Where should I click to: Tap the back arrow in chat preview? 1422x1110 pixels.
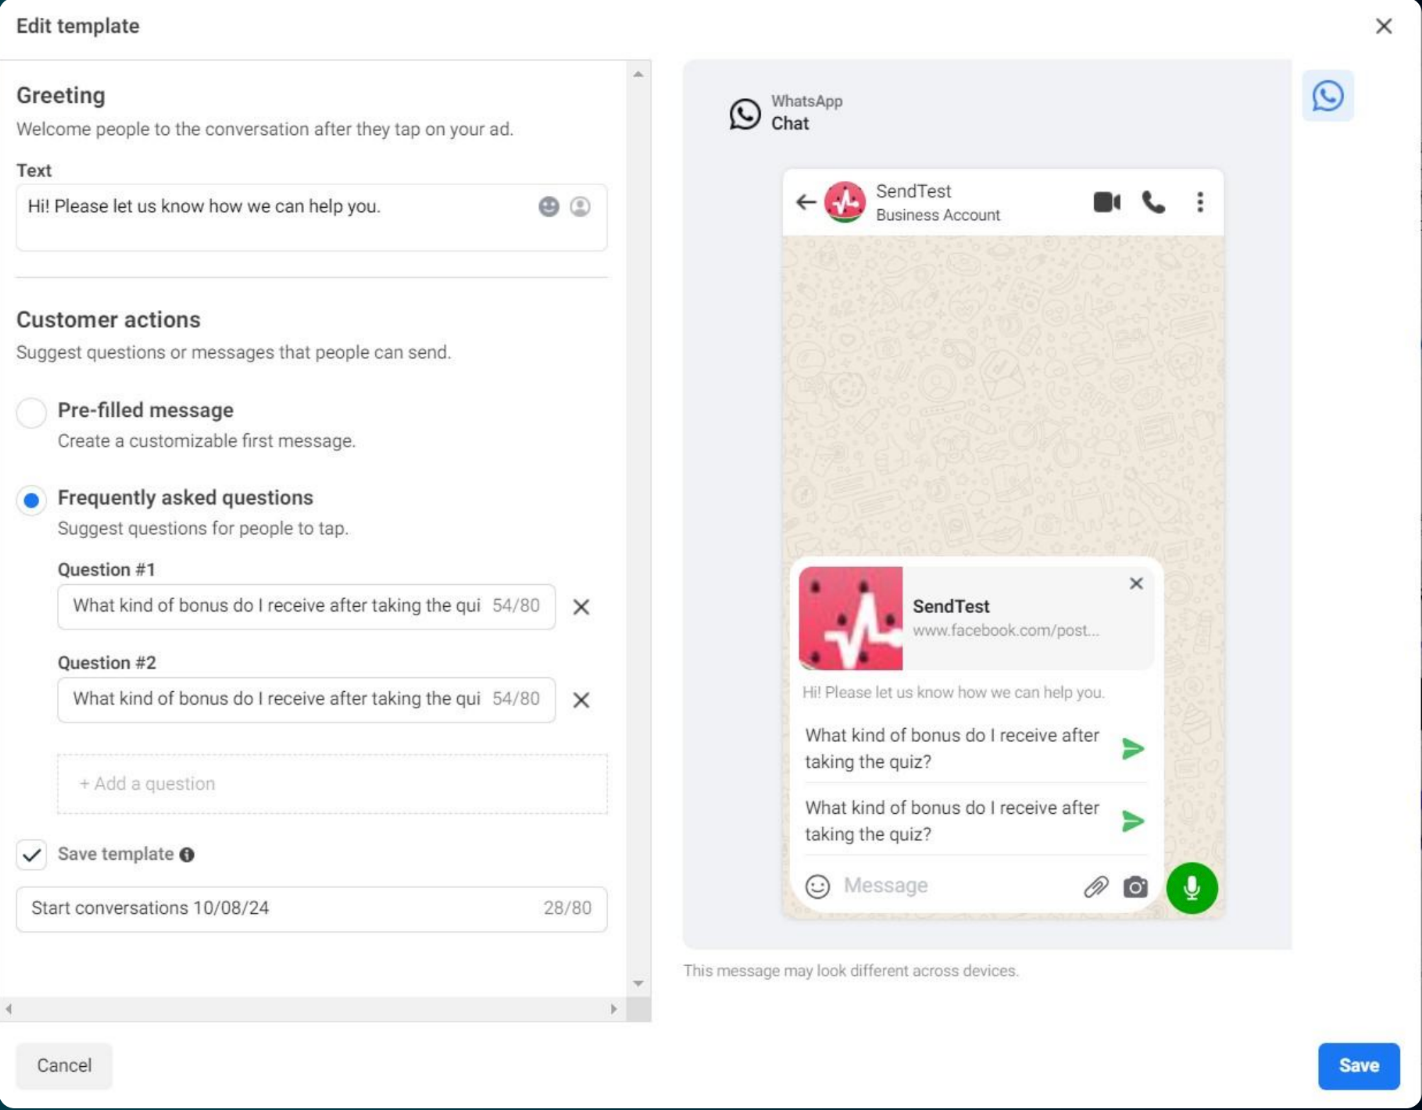[805, 203]
